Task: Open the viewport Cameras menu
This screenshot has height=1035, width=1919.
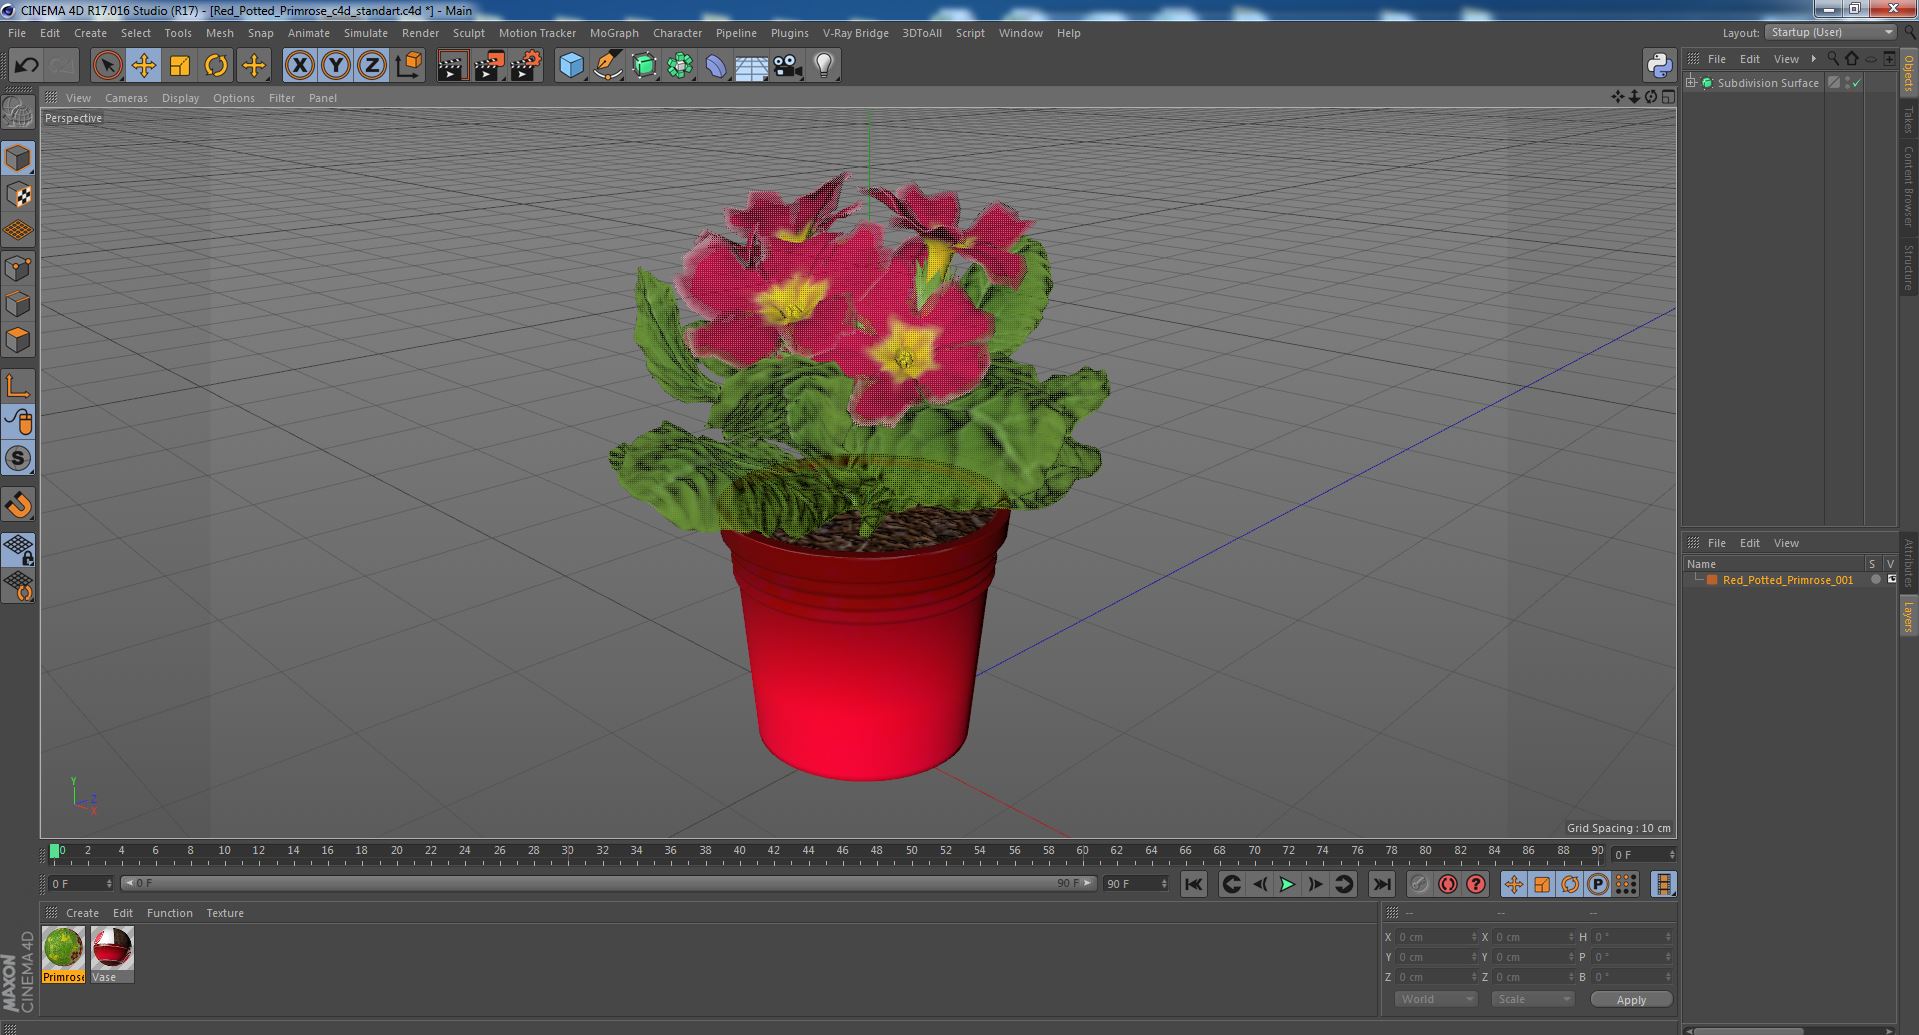Action: pyautogui.click(x=126, y=98)
